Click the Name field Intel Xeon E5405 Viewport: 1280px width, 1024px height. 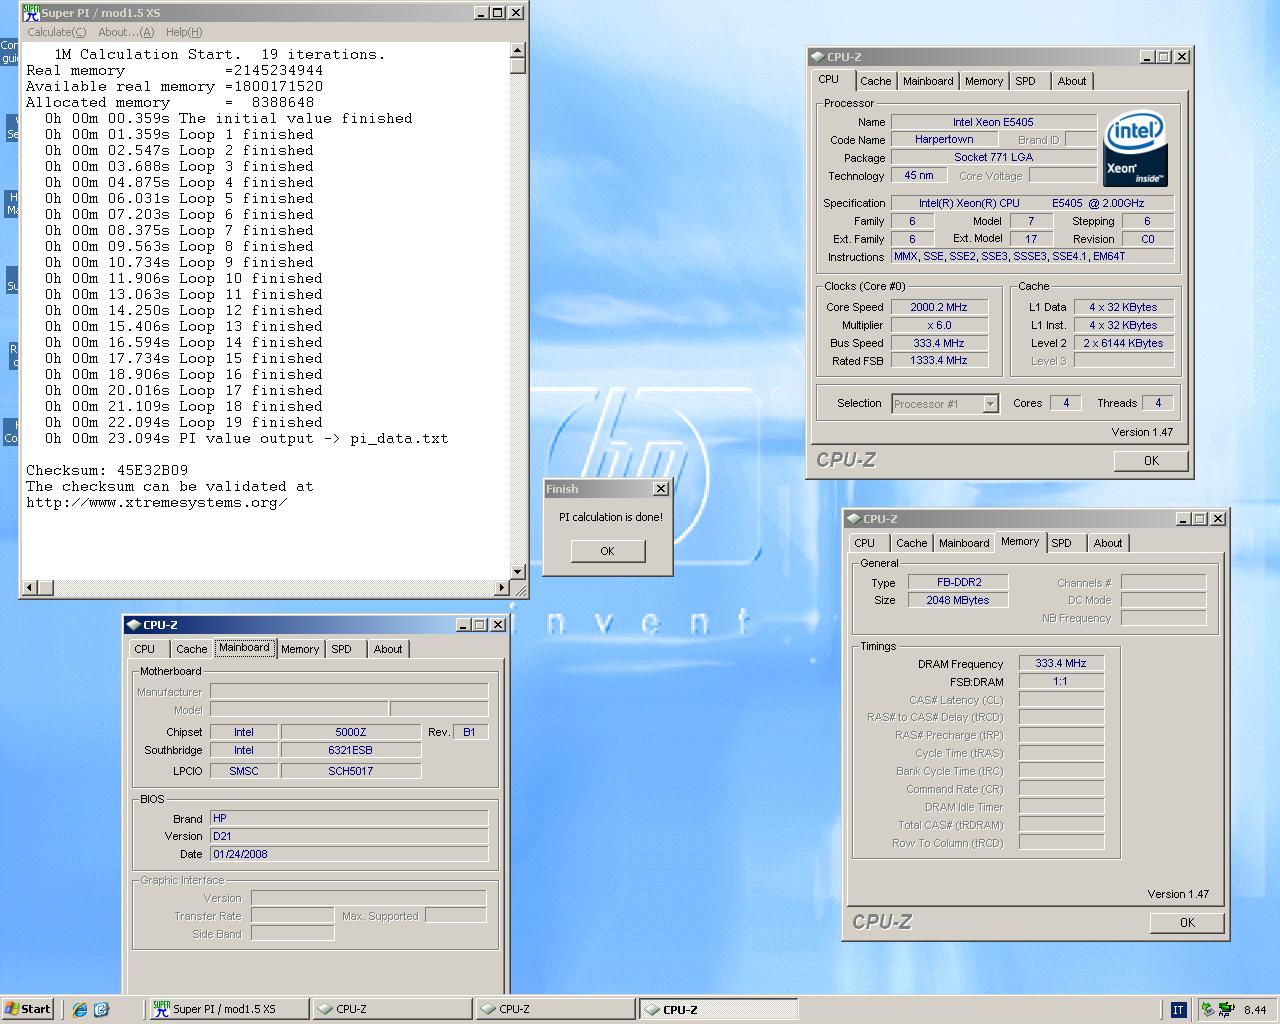click(x=993, y=122)
